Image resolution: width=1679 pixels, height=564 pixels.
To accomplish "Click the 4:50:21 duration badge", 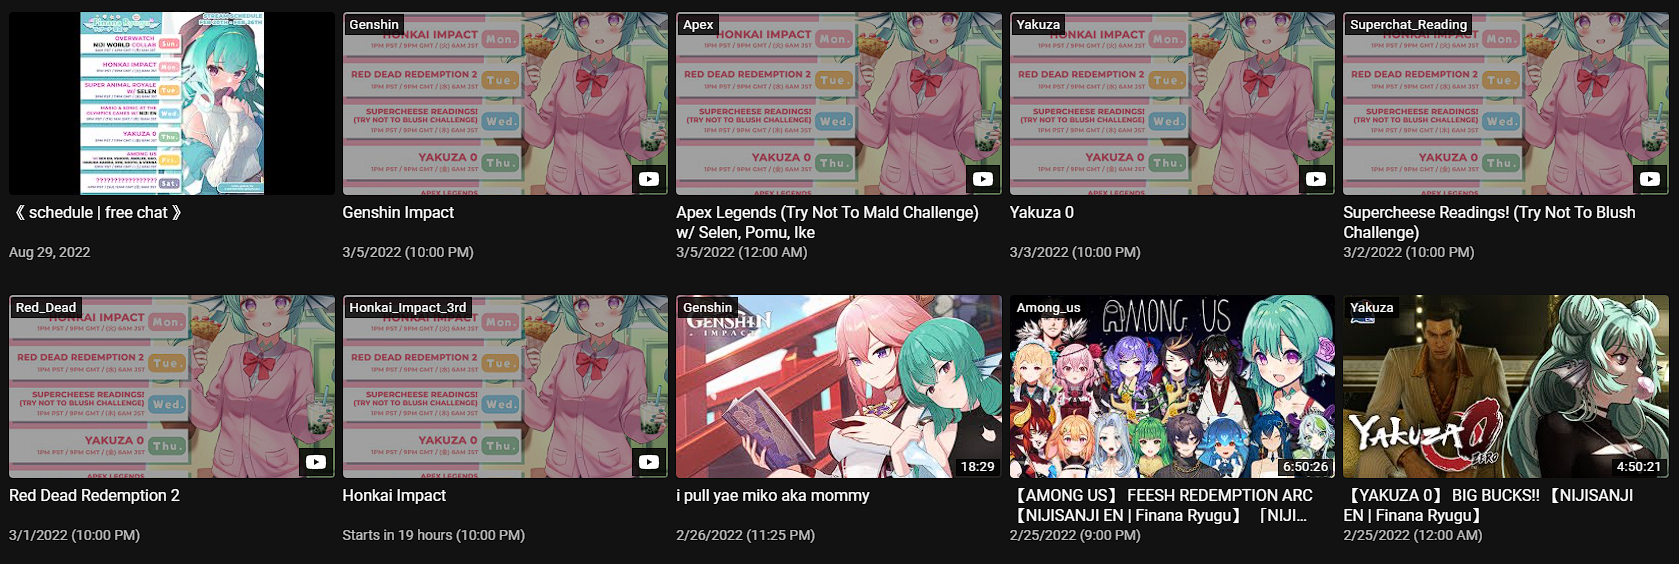I will pyautogui.click(x=1639, y=466).
